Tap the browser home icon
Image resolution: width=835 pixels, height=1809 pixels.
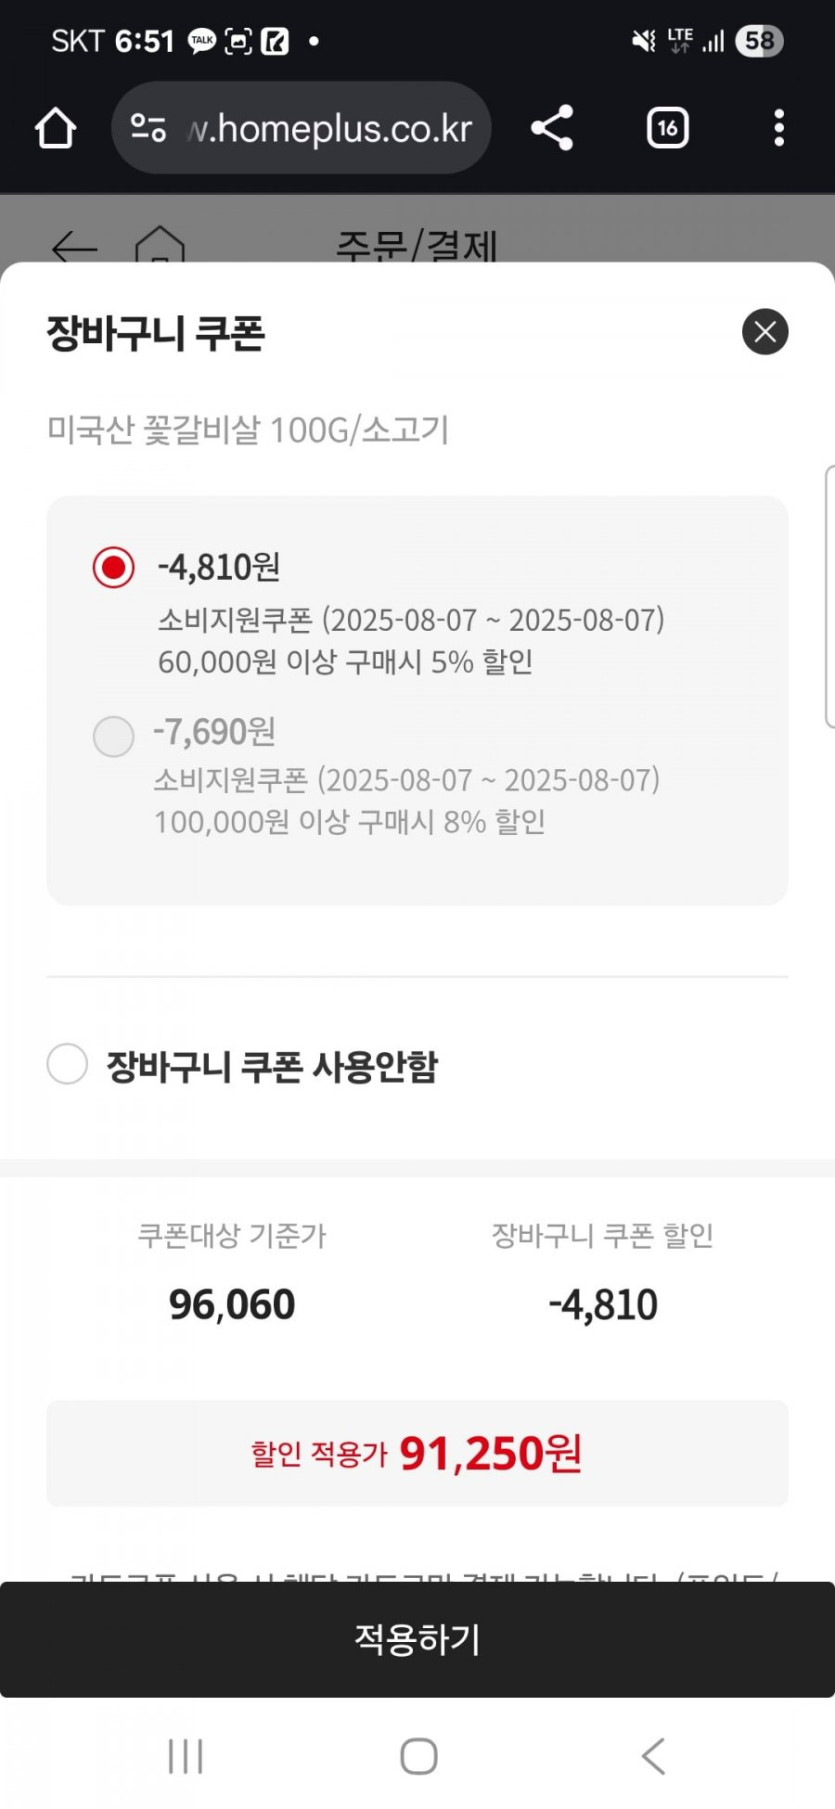[55, 128]
